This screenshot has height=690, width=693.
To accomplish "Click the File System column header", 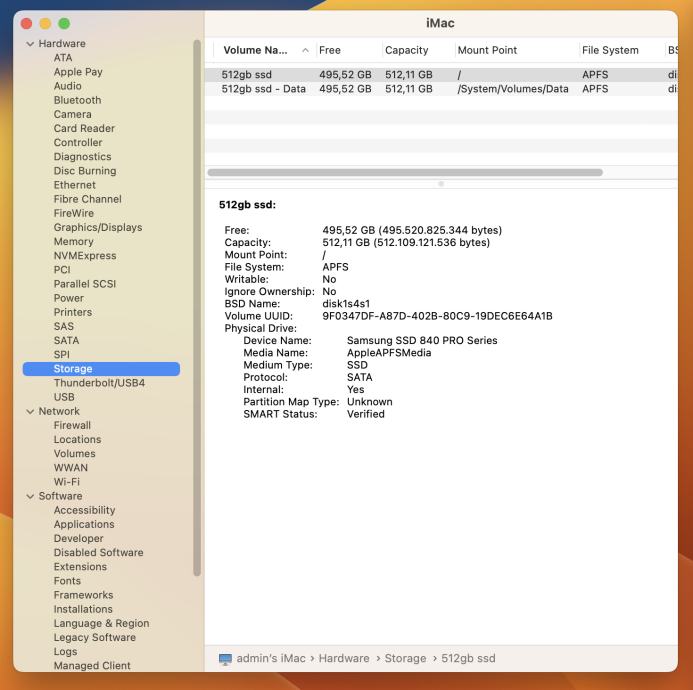I will point(618,50).
